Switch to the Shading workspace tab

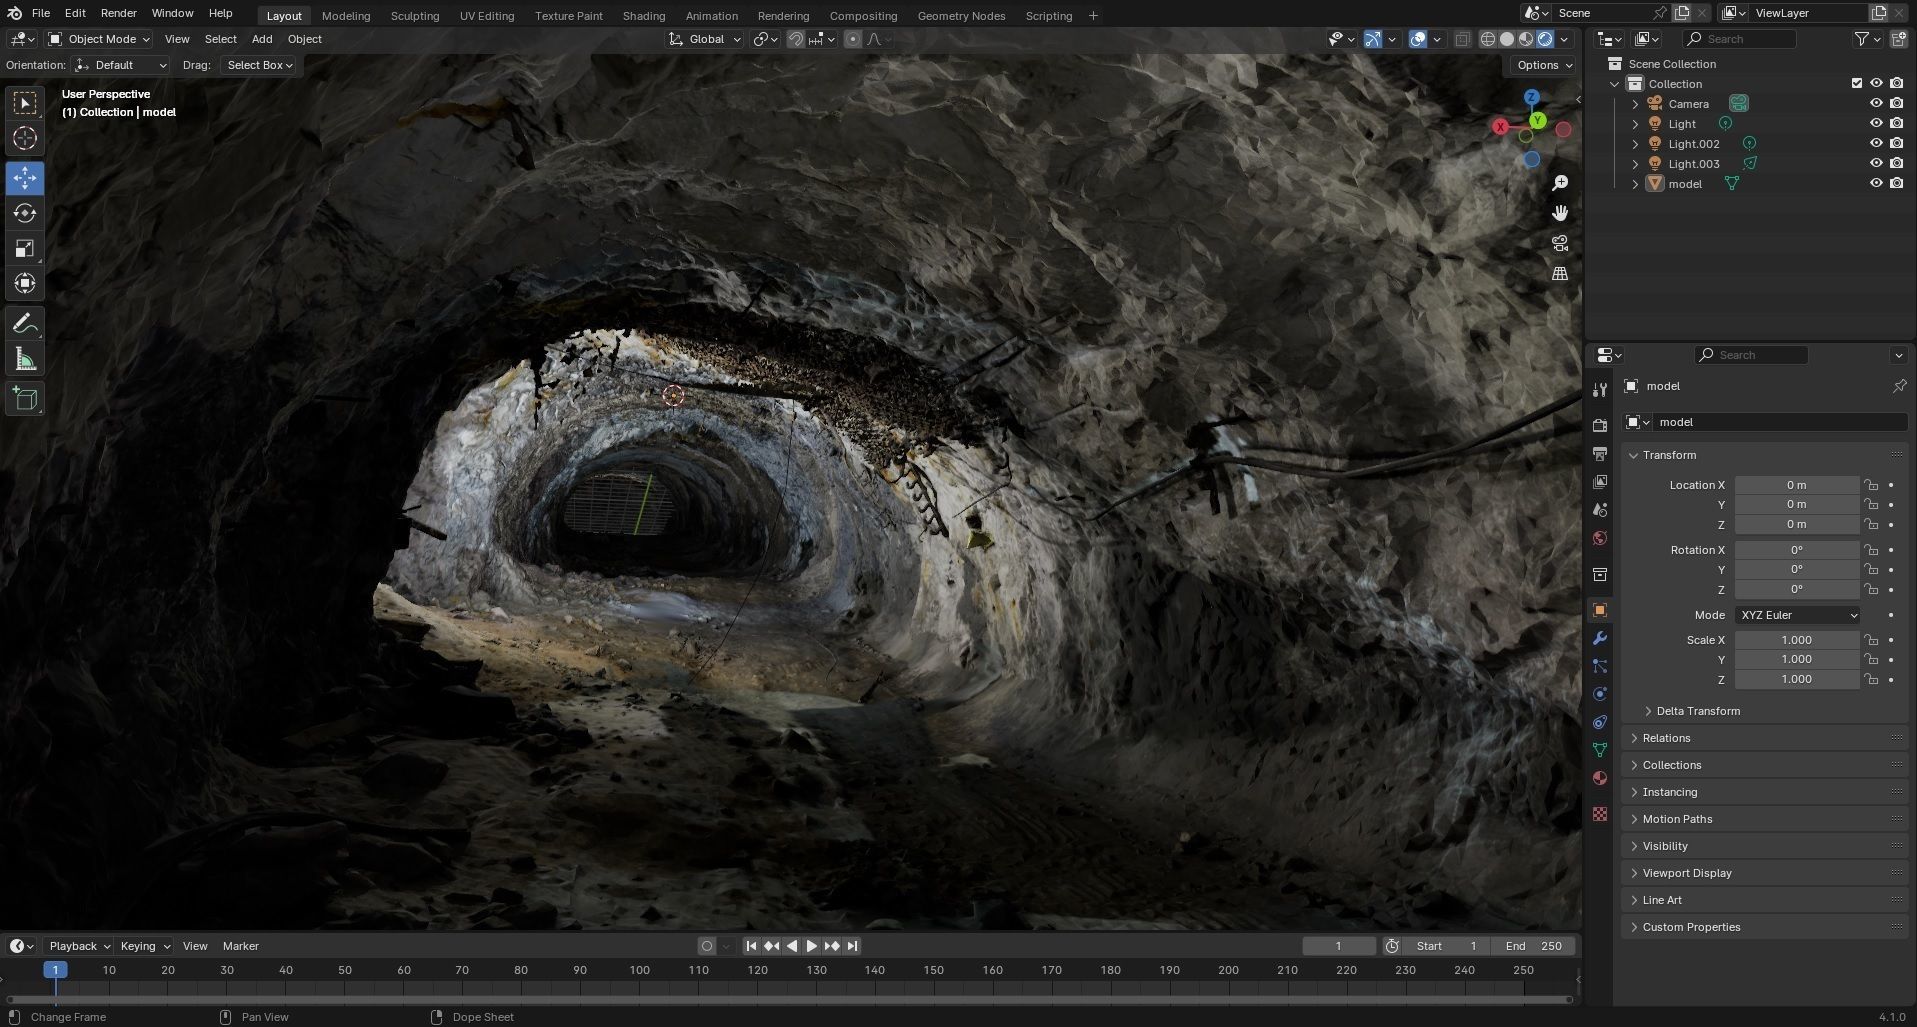644,16
